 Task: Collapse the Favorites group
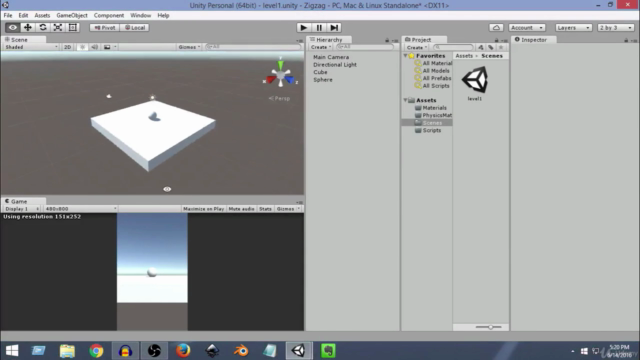pyautogui.click(x=406, y=56)
